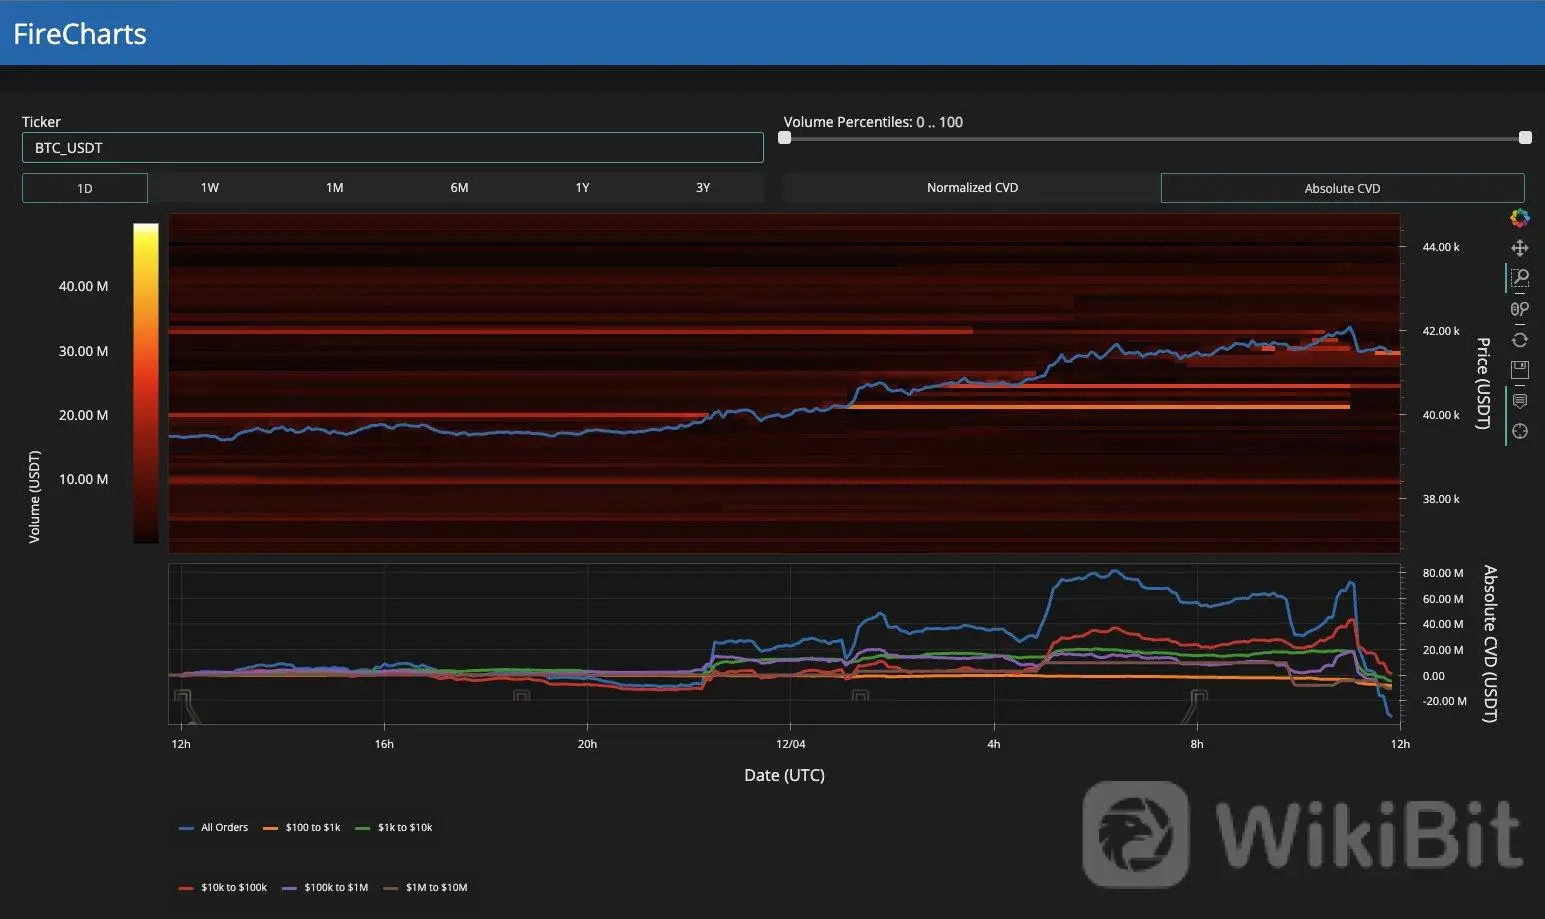The height and width of the screenshot is (919, 1545).
Task: Choose the 3Y timeframe
Action: (x=702, y=188)
